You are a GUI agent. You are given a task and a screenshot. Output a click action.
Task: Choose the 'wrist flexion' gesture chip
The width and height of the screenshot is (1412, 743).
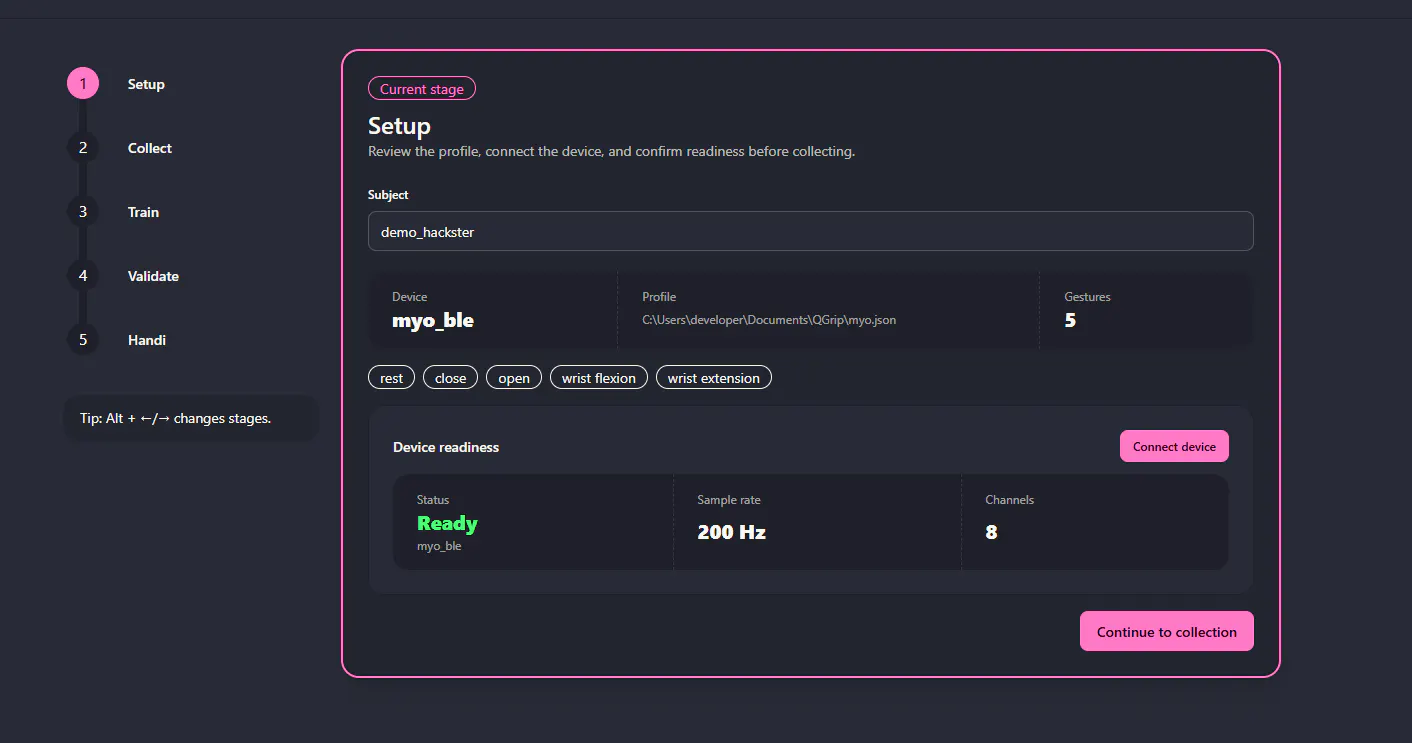click(599, 378)
